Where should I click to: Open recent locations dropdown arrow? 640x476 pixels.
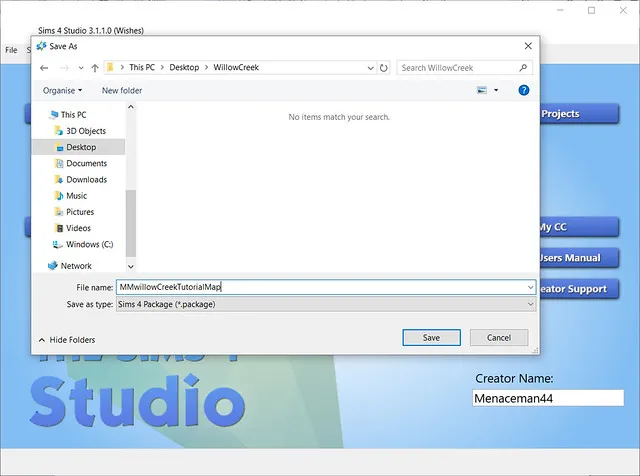pyautogui.click(x=81, y=68)
